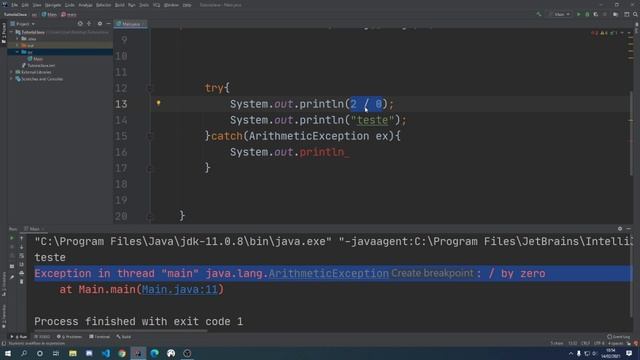Open the File menu
The image size is (640, 360).
(x=14, y=5)
